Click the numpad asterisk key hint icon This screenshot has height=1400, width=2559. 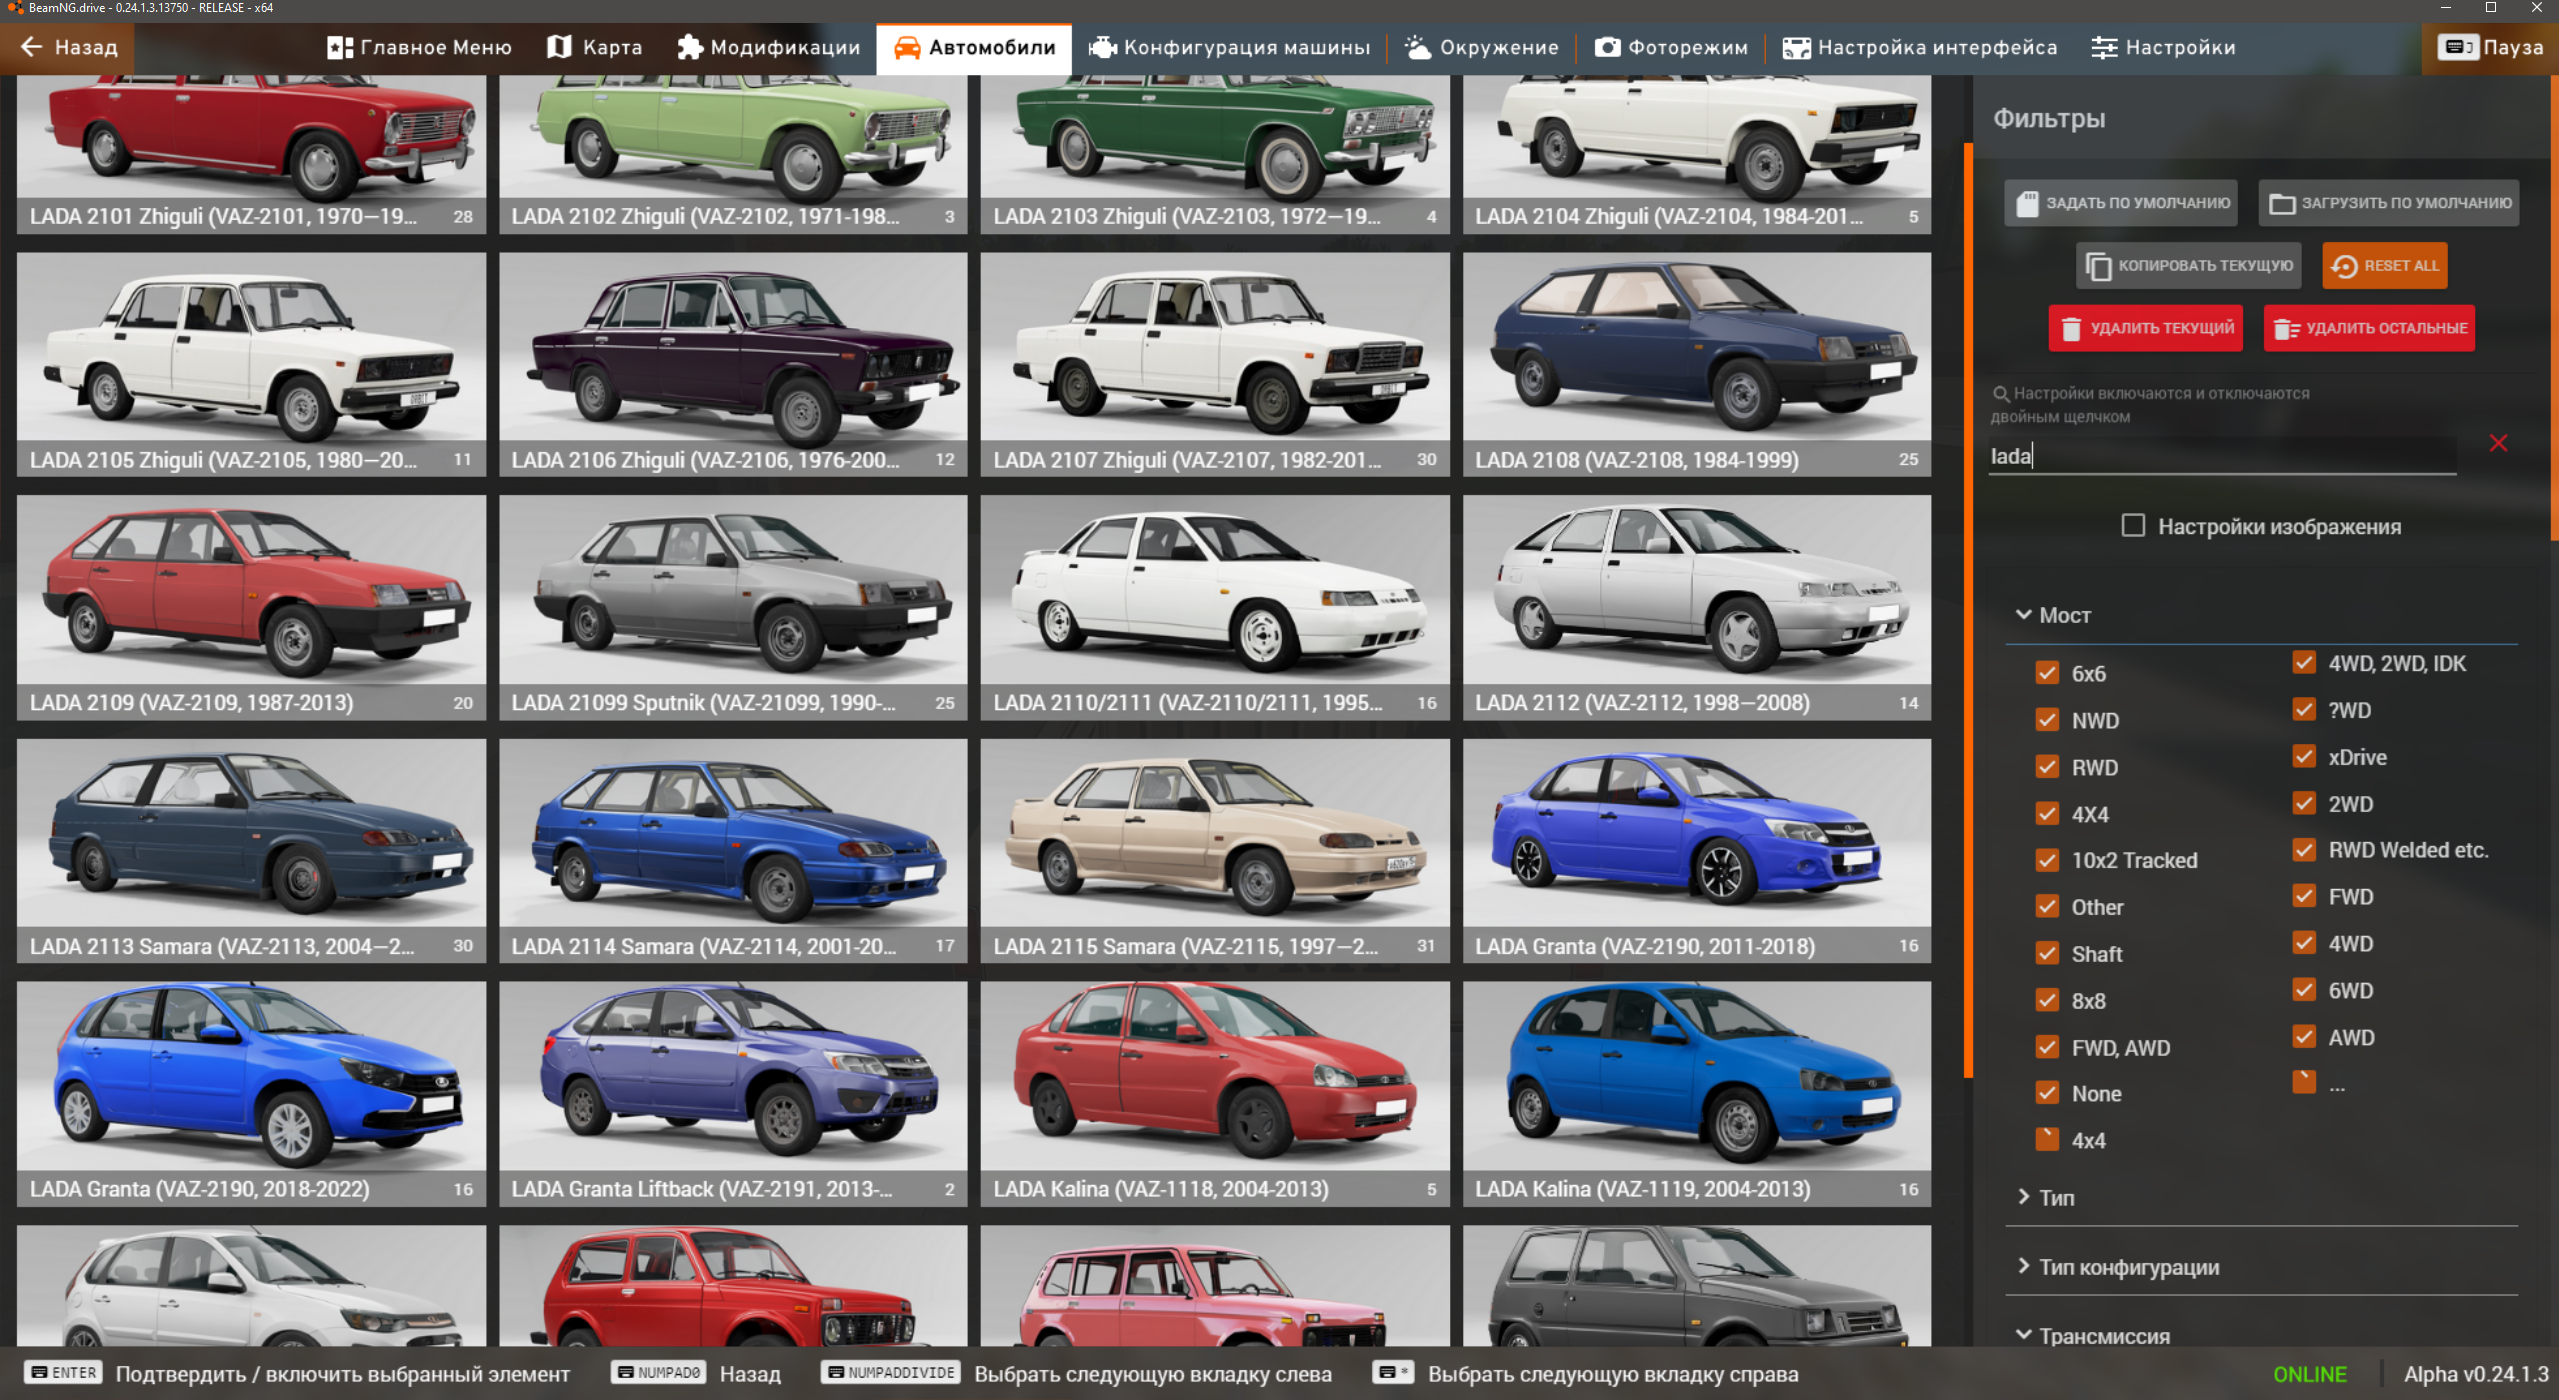coord(1393,1372)
